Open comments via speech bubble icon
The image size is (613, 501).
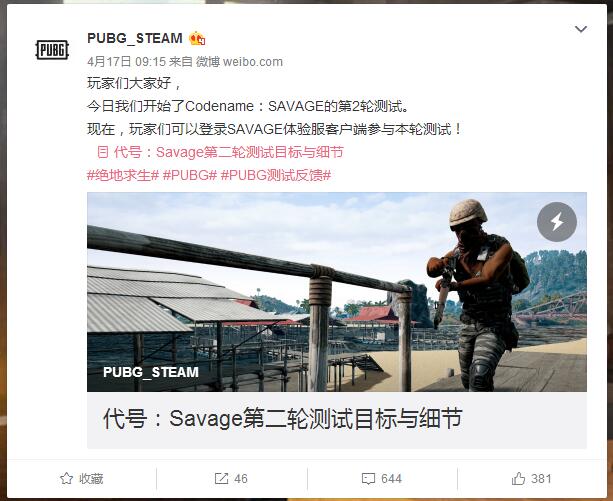tap(368, 479)
